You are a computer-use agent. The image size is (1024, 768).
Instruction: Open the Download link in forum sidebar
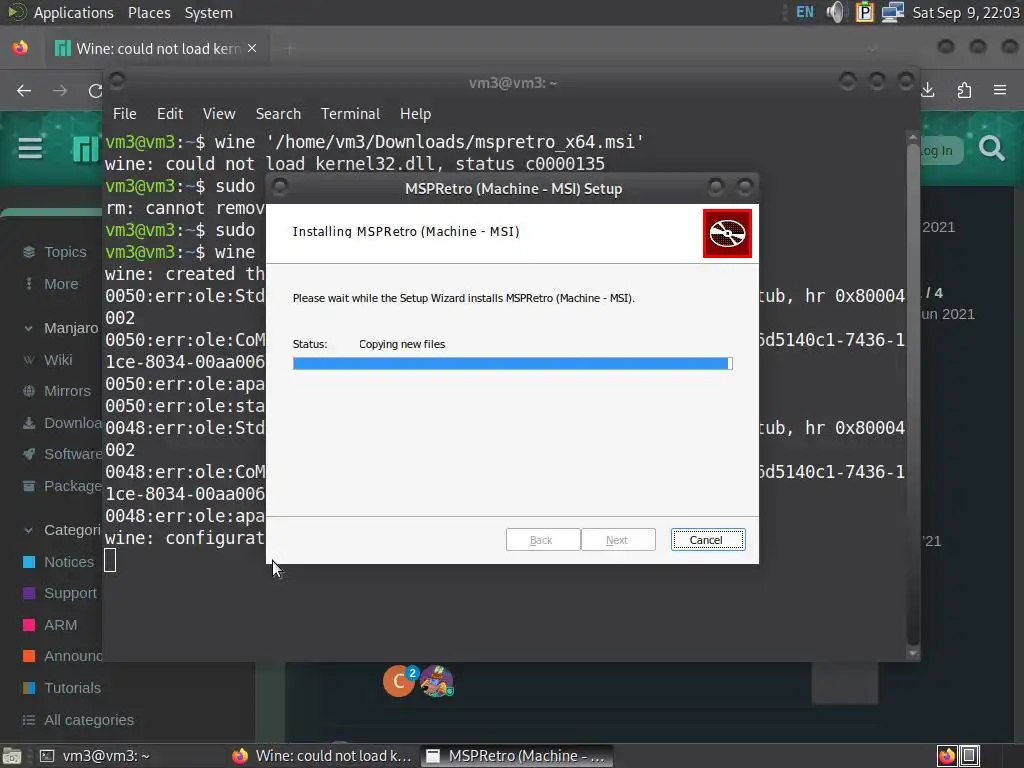[x=63, y=423]
